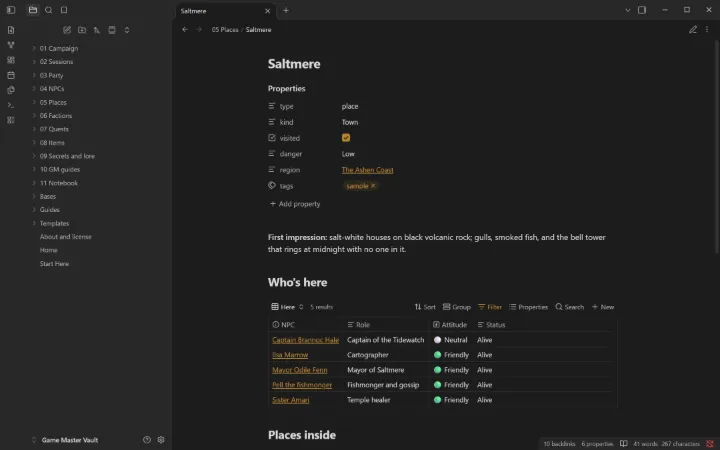The image size is (720, 450).
Task: Click the NPC column header
Action: (307, 325)
